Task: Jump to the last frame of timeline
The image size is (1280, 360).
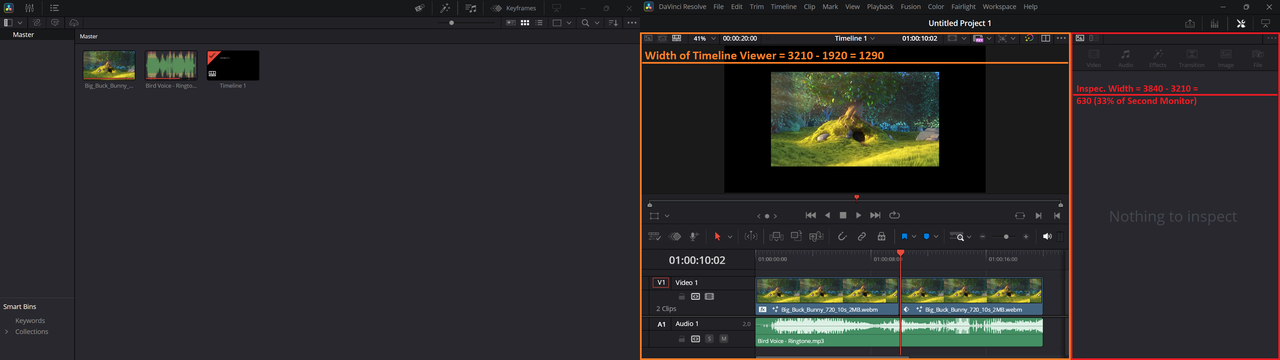Action: (x=875, y=215)
